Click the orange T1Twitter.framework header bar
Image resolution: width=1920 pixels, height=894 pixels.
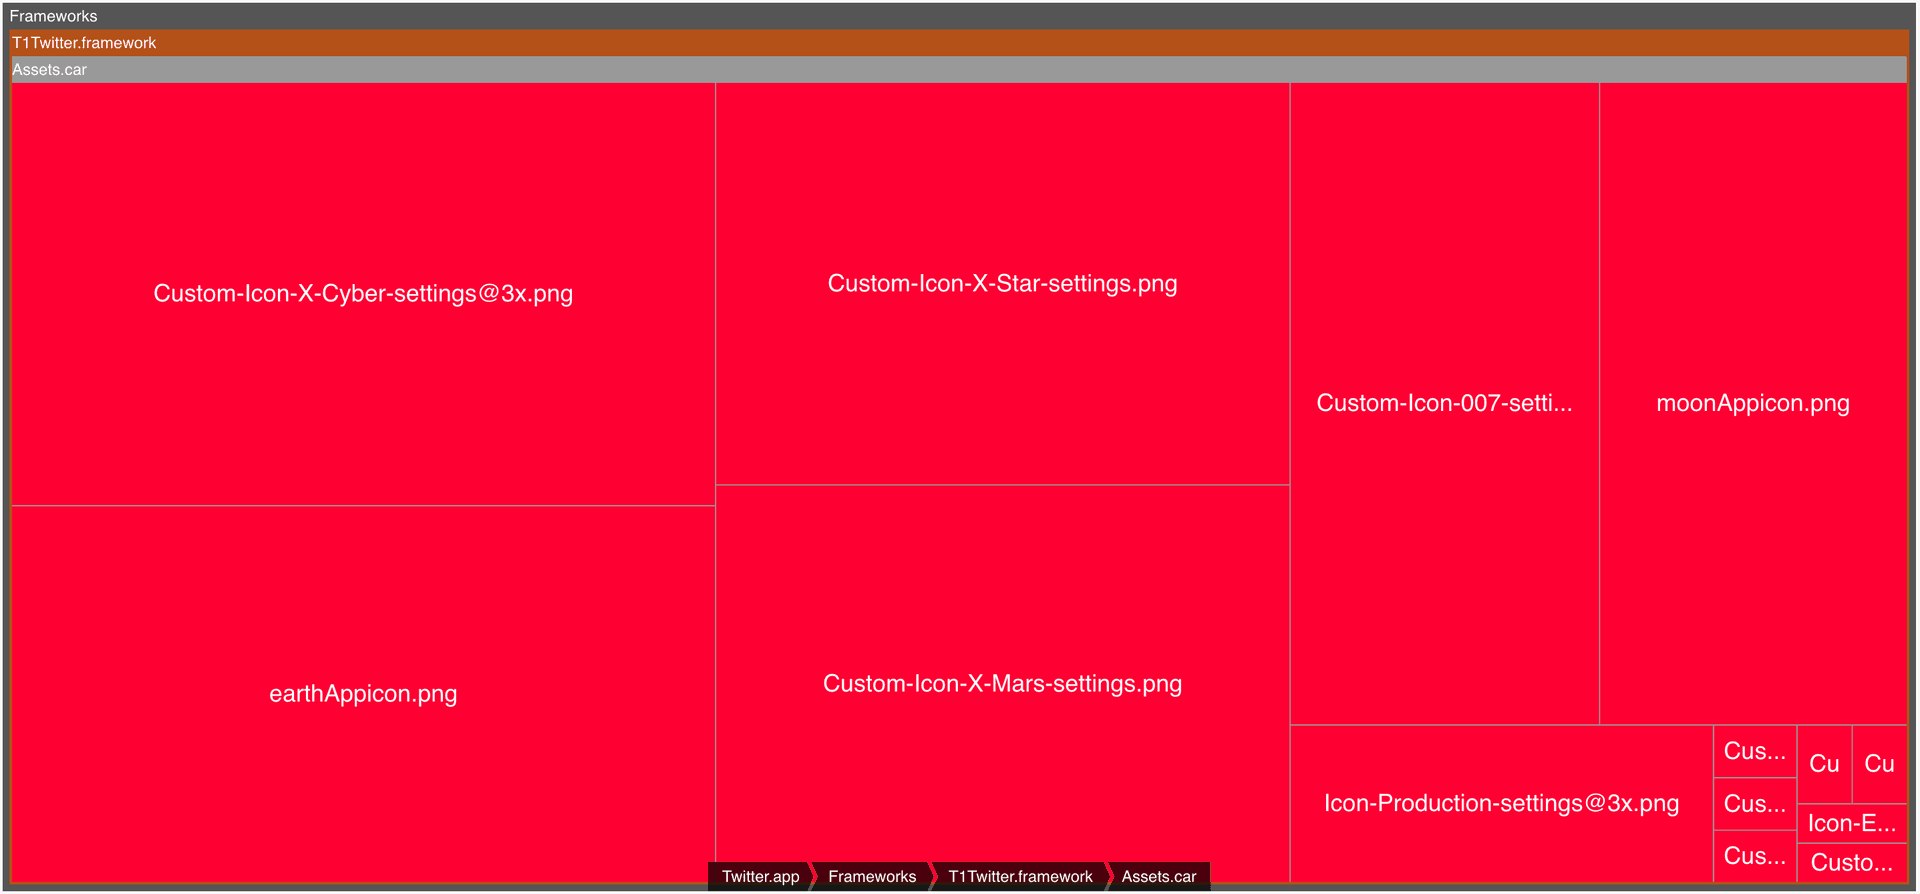(x=958, y=43)
